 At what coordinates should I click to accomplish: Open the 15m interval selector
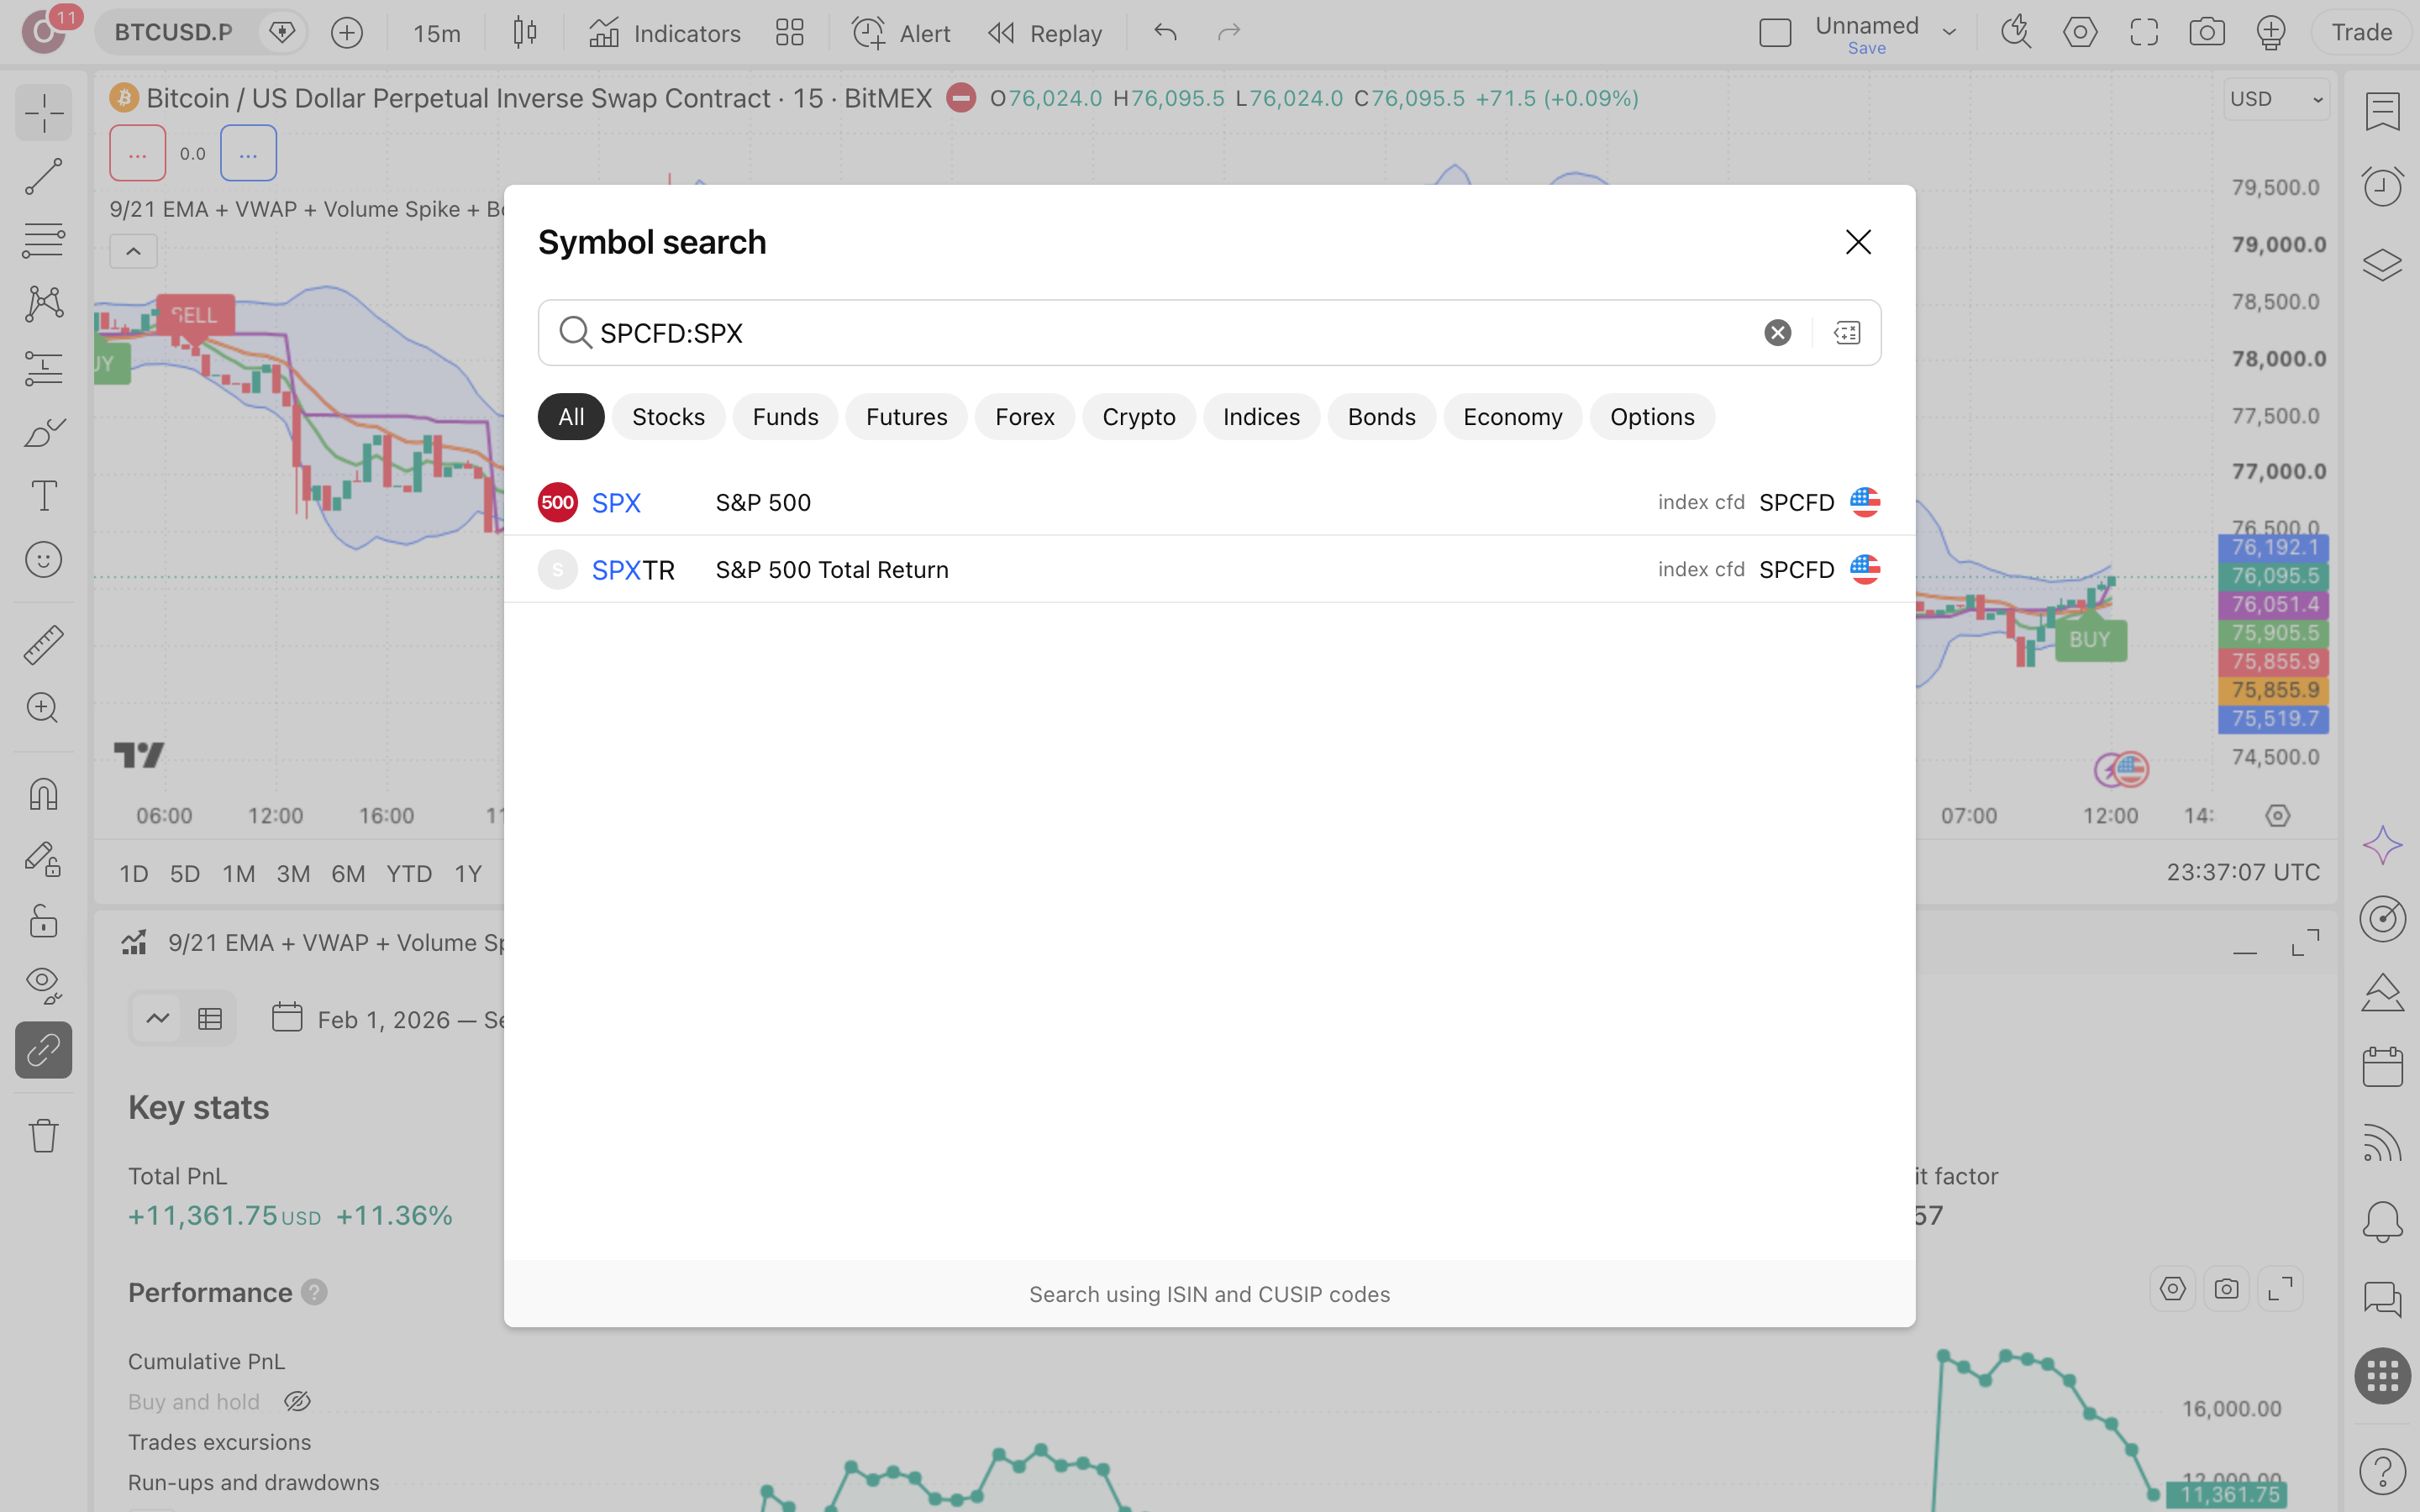click(436, 33)
